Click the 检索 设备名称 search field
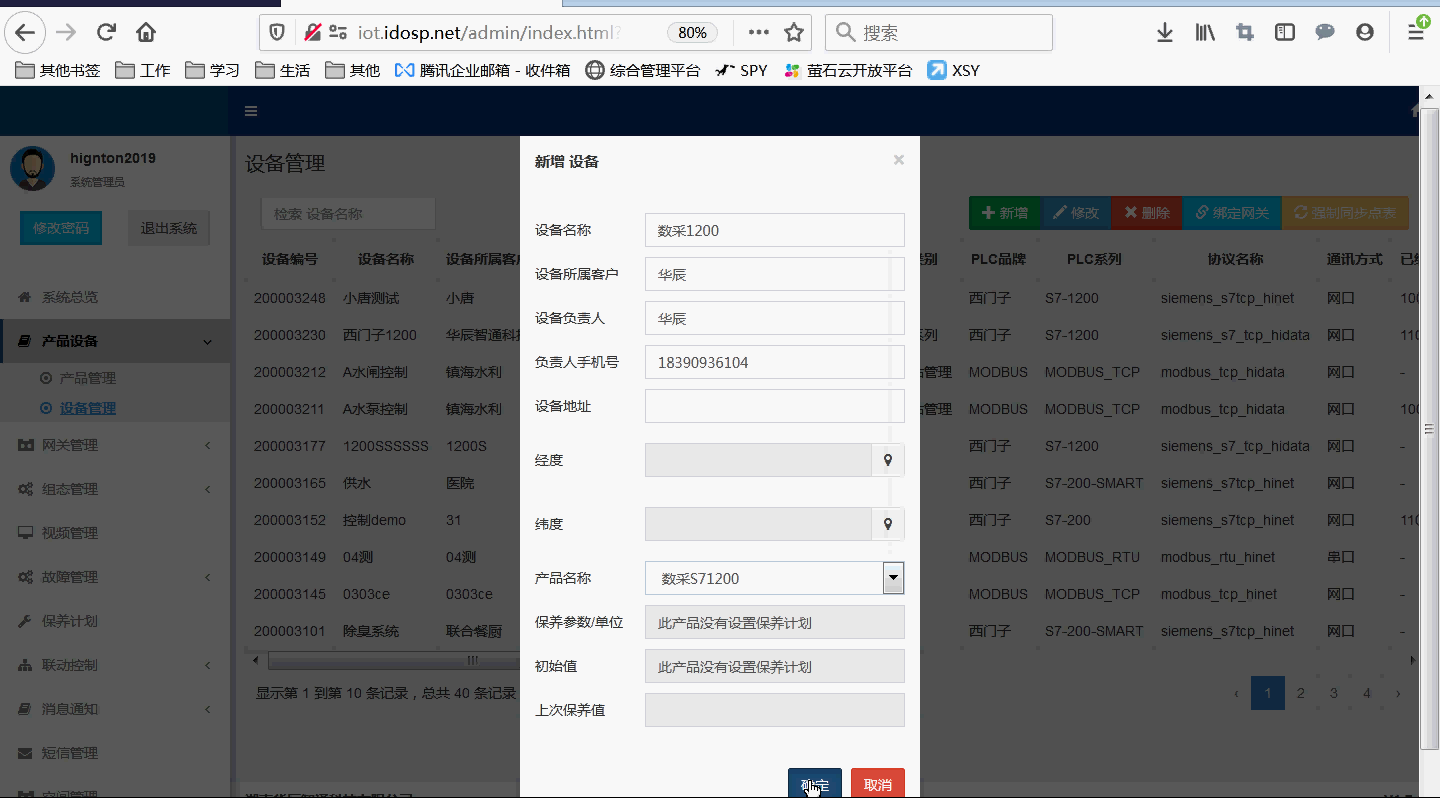 pos(348,213)
